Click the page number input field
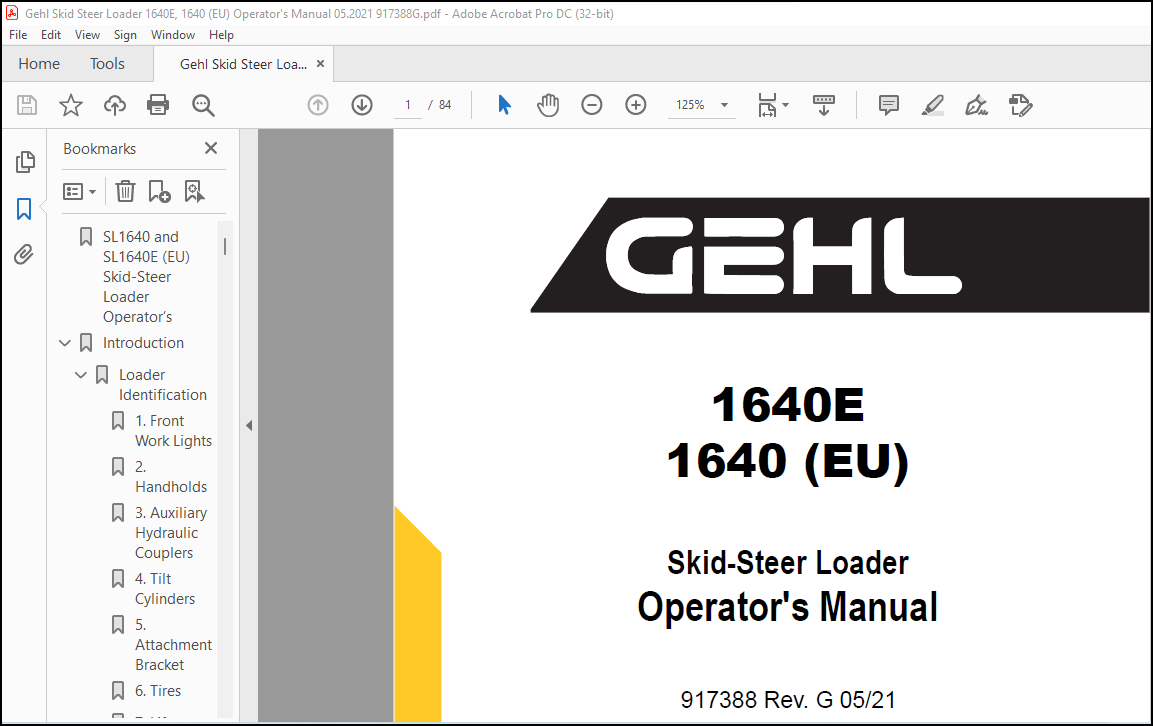 (407, 105)
